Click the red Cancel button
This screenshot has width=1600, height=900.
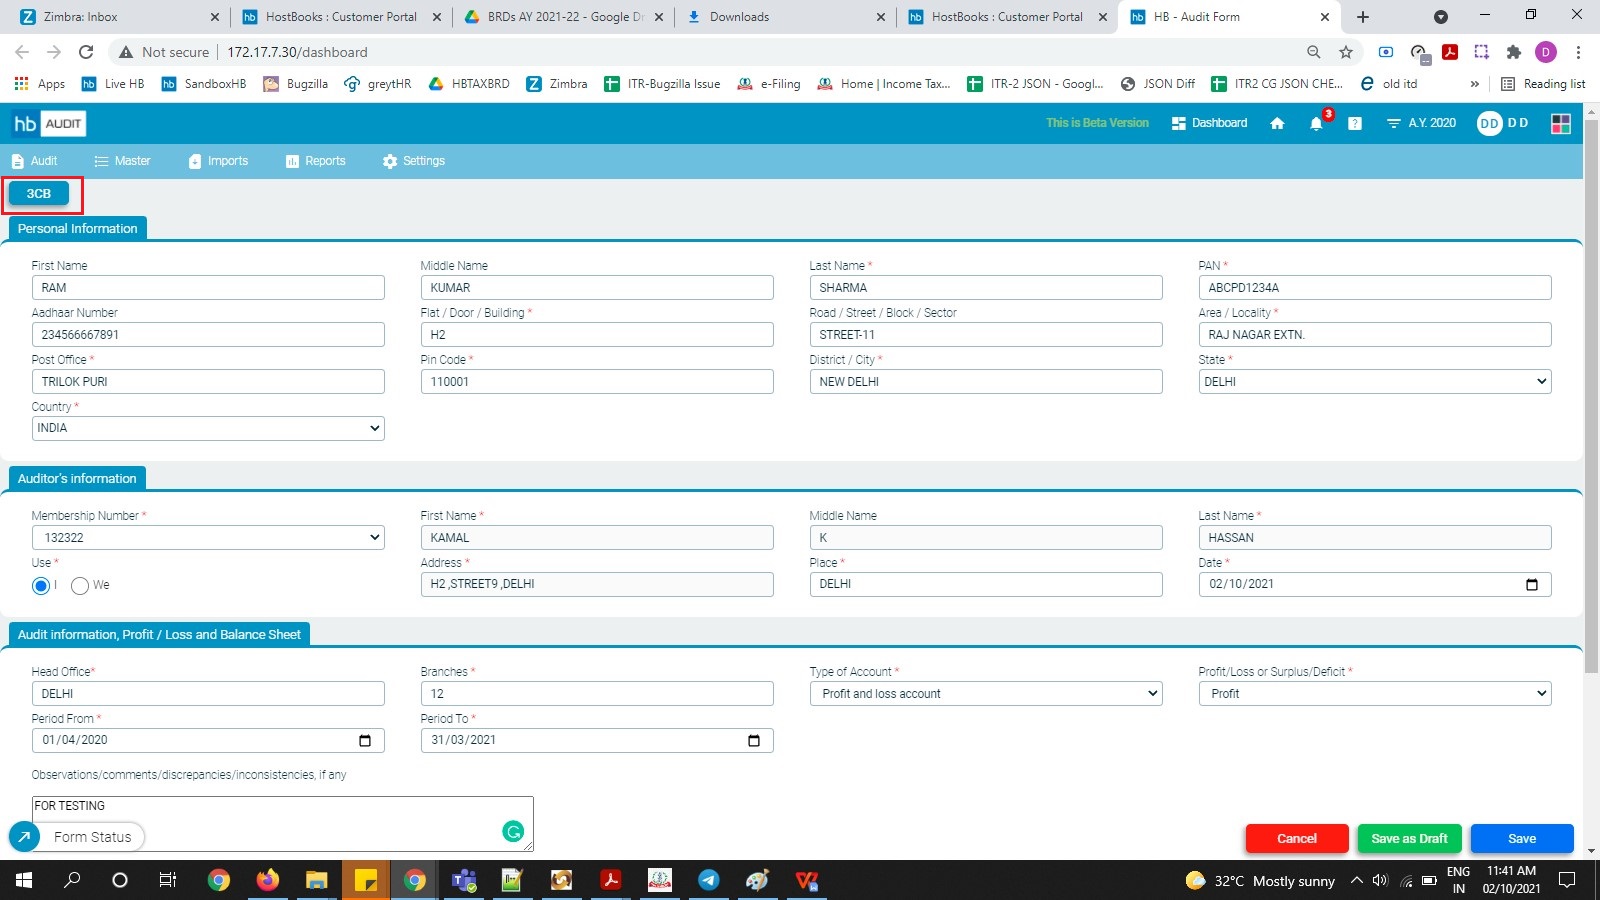pyautogui.click(x=1296, y=838)
